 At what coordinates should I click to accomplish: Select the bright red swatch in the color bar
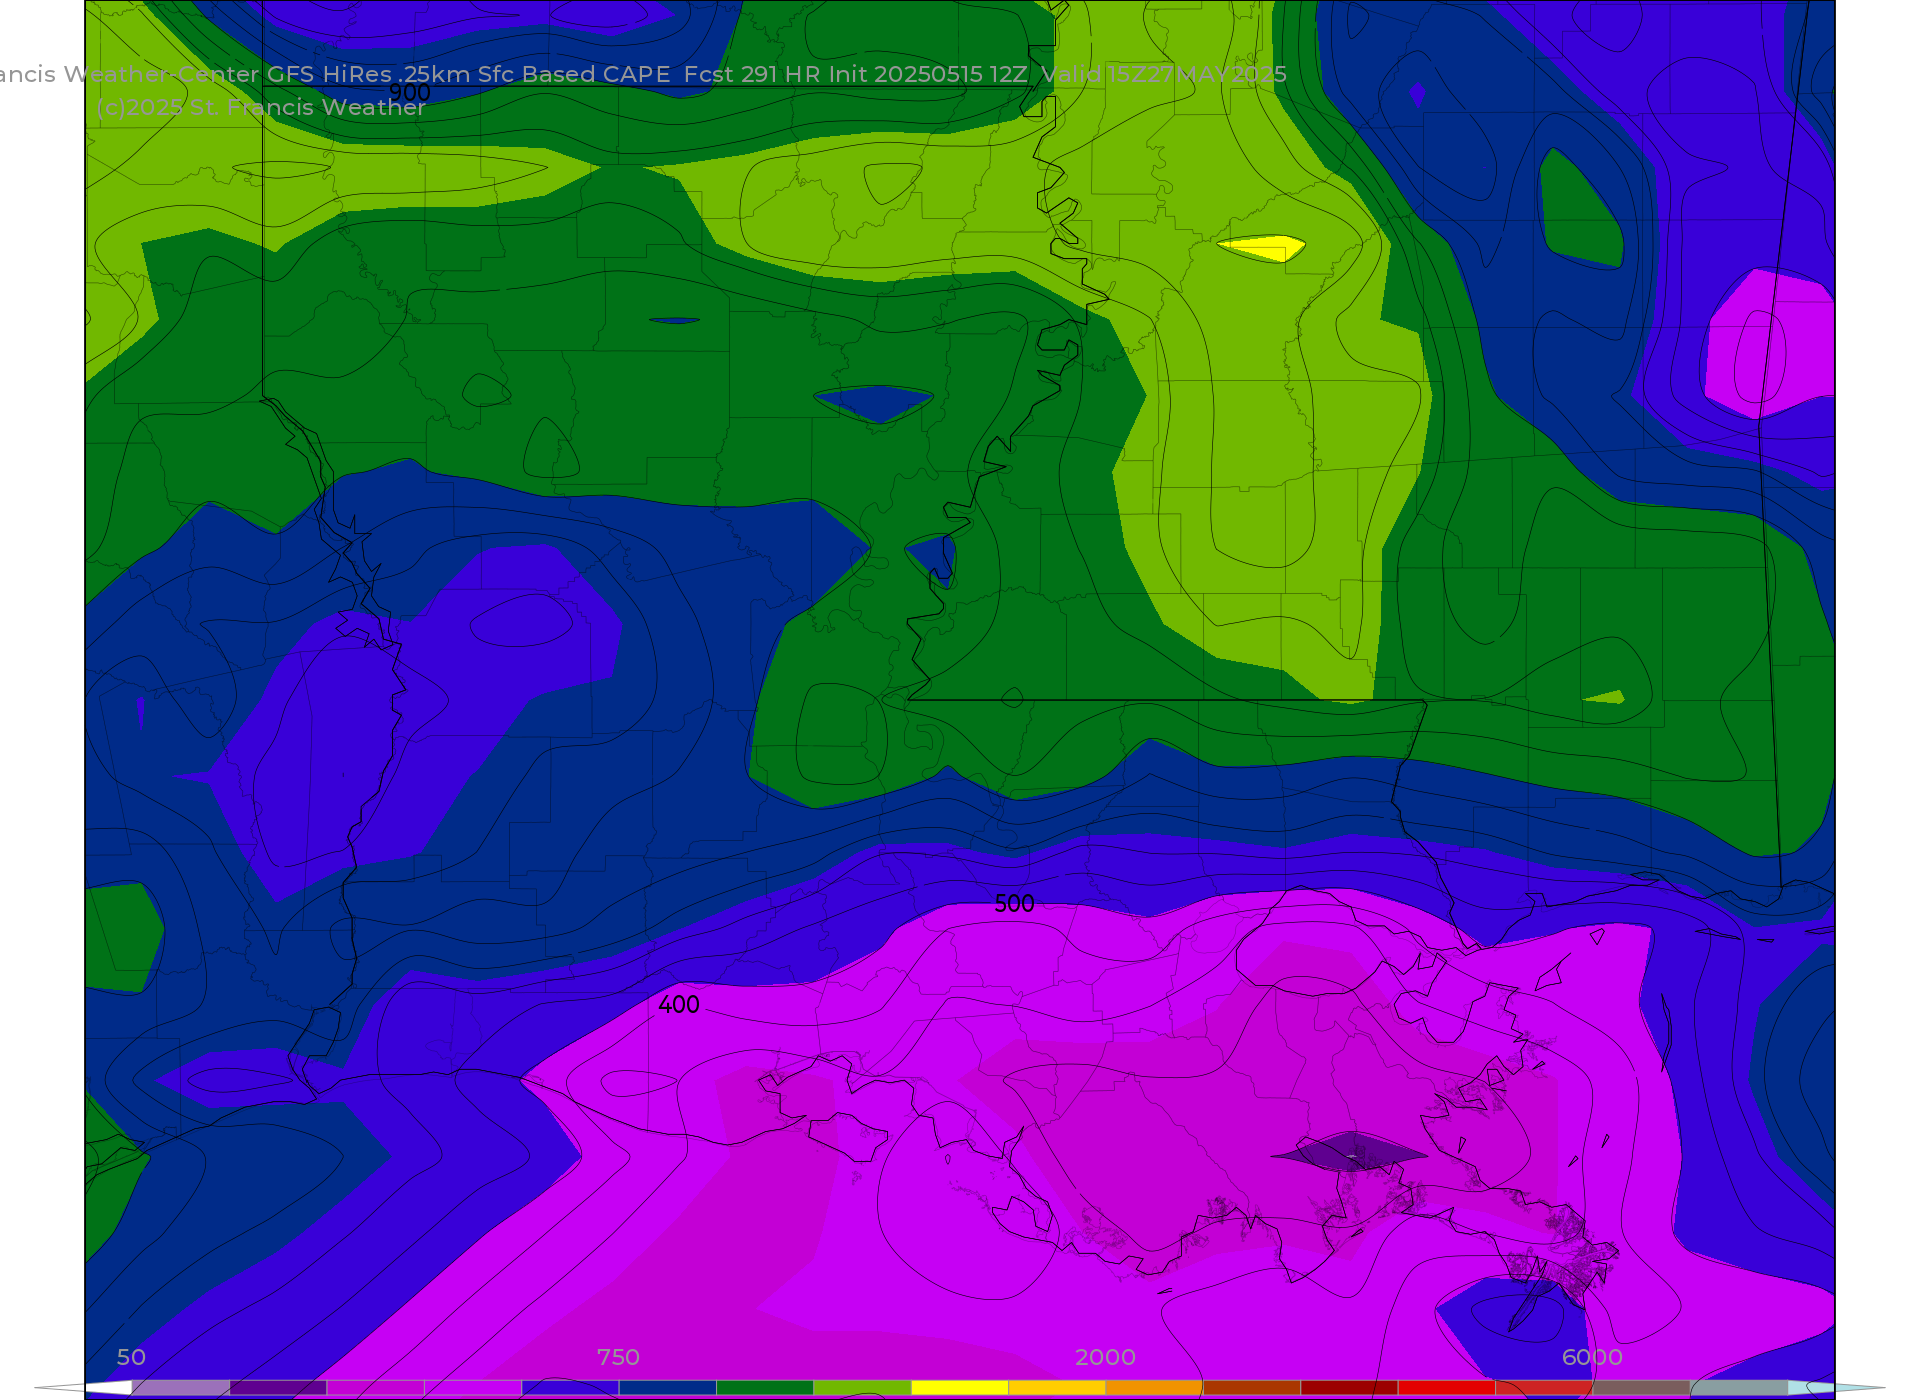[1446, 1388]
